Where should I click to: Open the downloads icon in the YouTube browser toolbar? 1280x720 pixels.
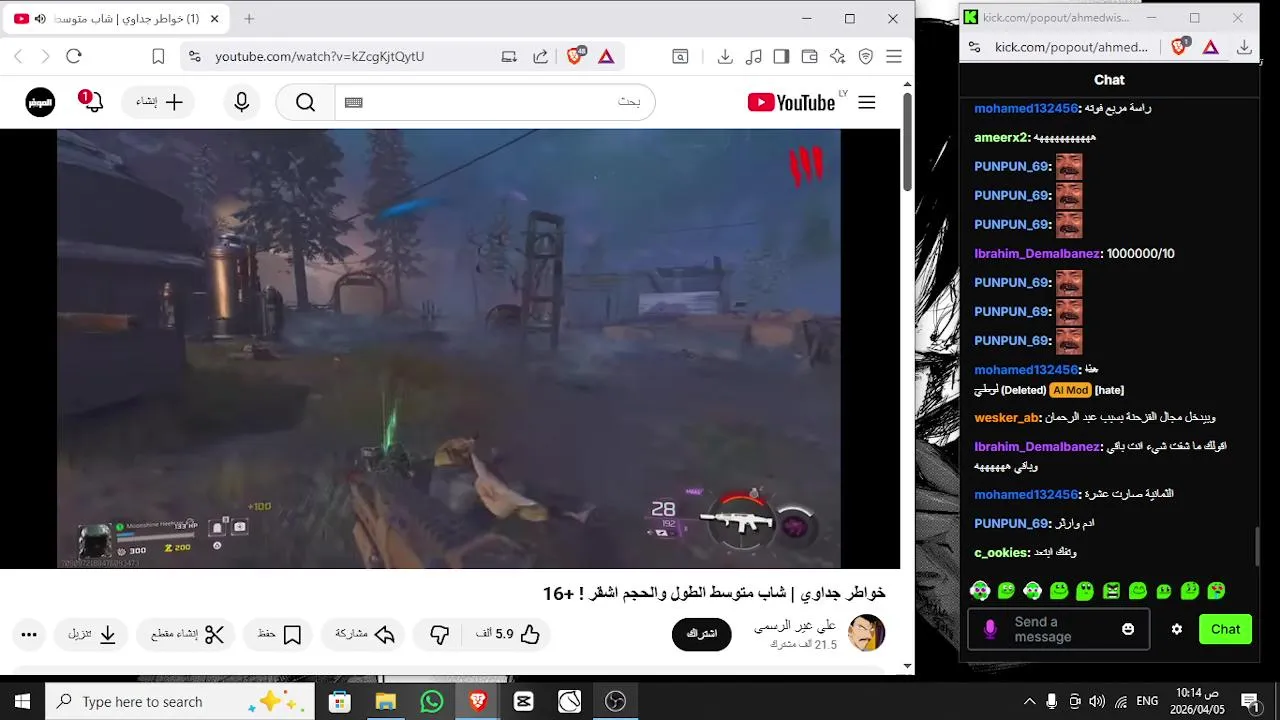(725, 57)
